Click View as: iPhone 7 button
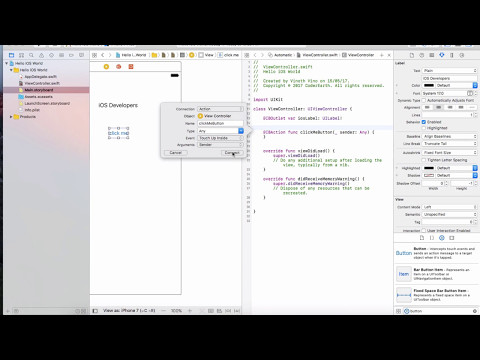 pos(129,311)
